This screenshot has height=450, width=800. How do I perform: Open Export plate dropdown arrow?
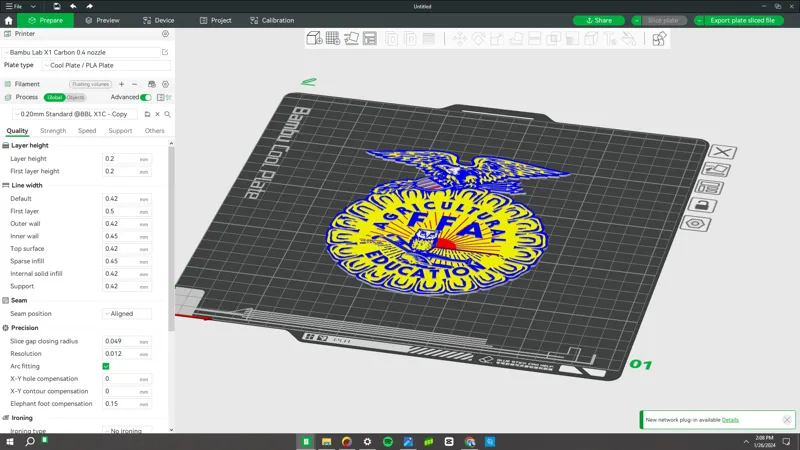[699, 20]
